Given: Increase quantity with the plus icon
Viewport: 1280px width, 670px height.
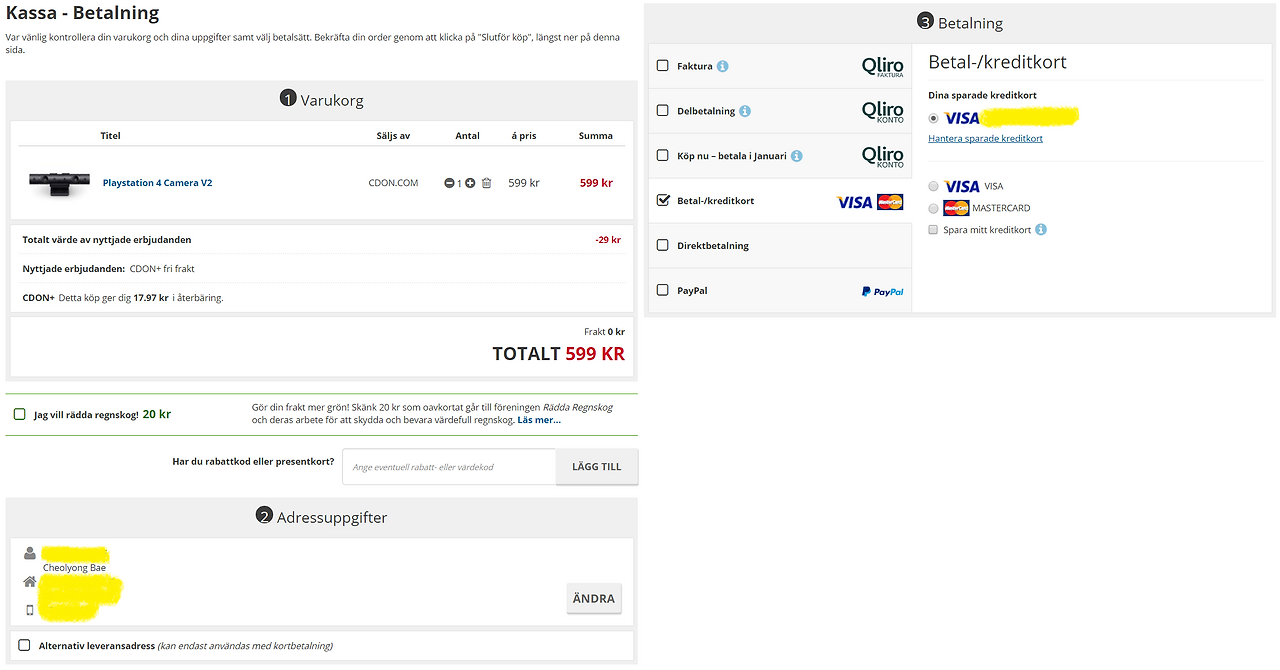Looking at the screenshot, I should (x=470, y=183).
